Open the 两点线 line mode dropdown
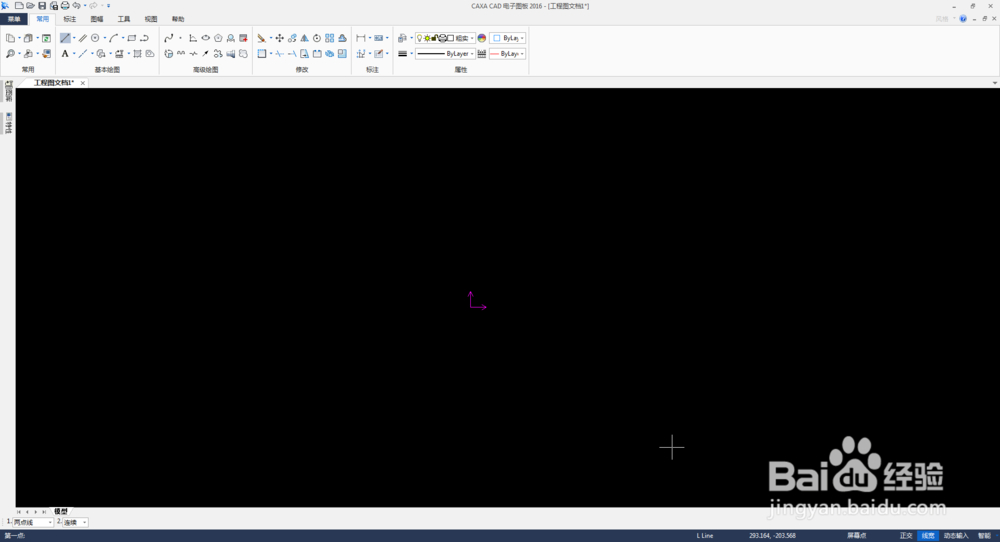1000x542 pixels. [33, 522]
